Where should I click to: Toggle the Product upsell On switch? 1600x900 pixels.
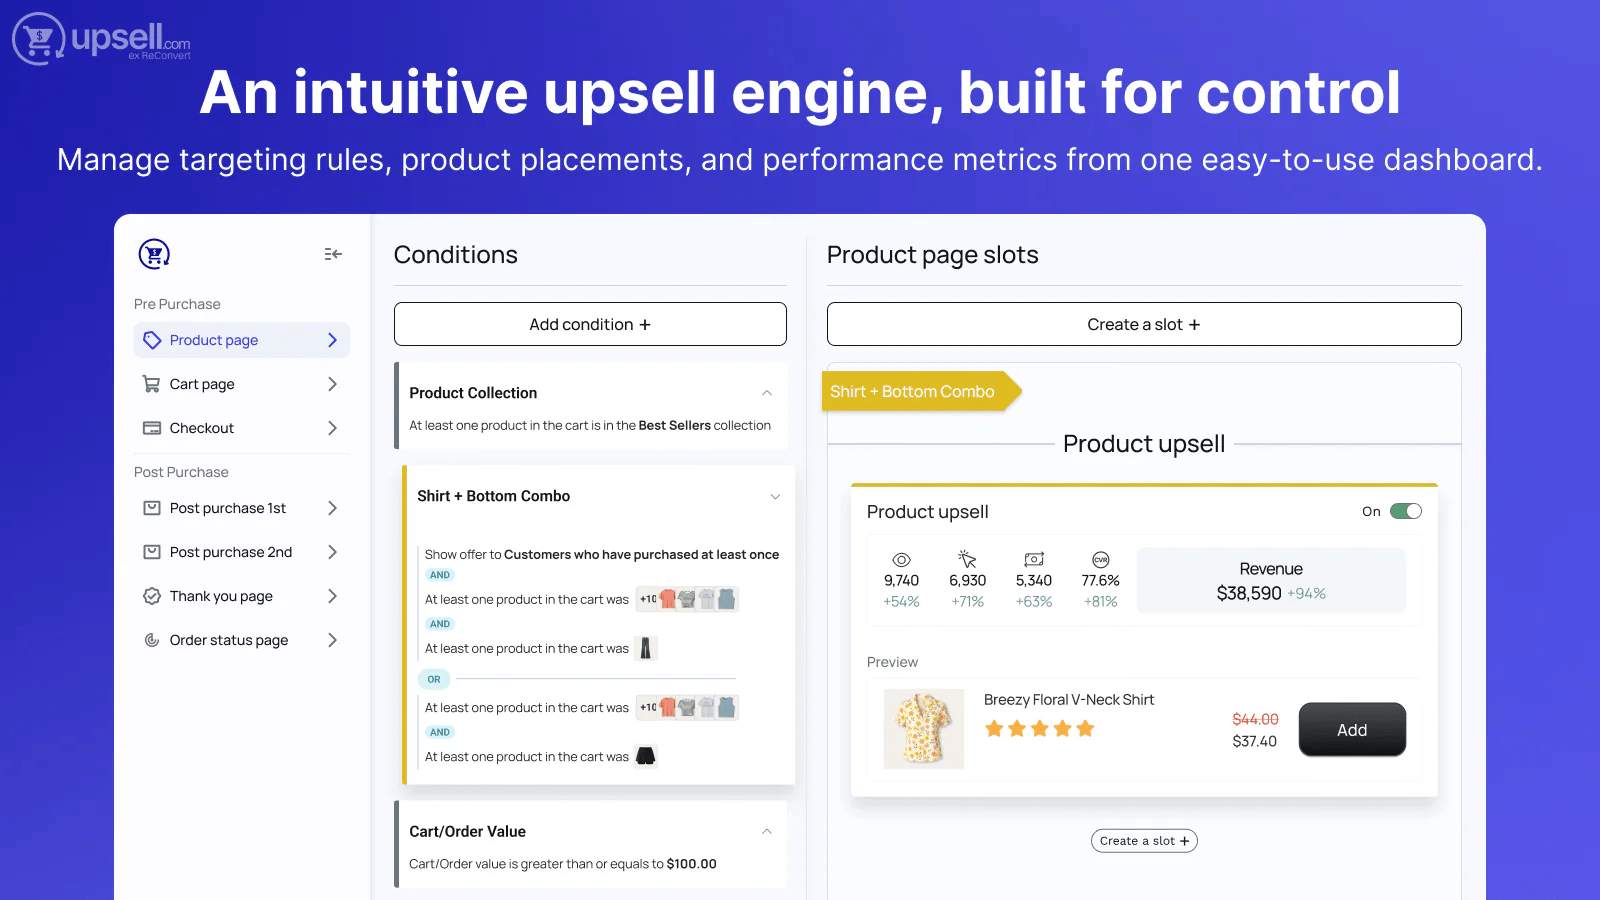click(x=1407, y=511)
